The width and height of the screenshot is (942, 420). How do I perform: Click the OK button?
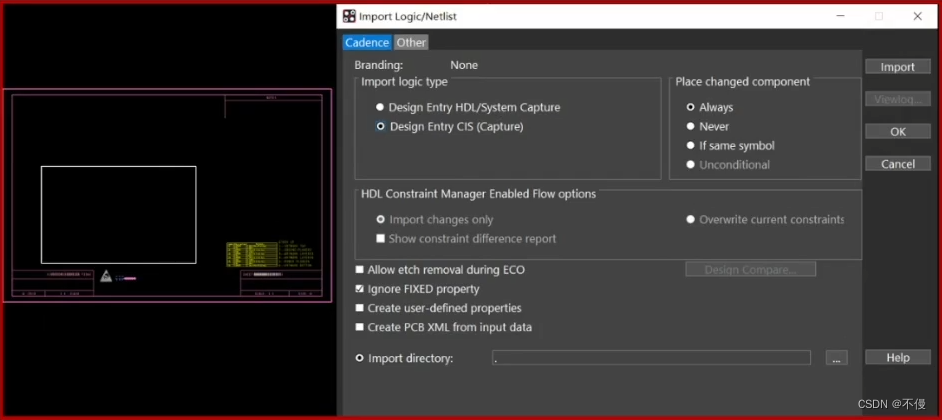click(898, 132)
